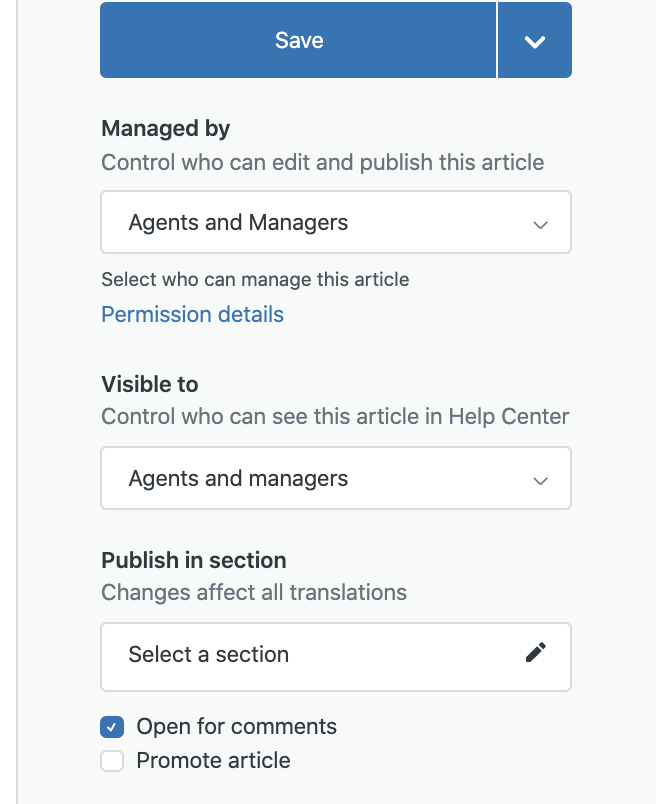Open the Managed by dropdown
The width and height of the screenshot is (656, 804).
335,222
